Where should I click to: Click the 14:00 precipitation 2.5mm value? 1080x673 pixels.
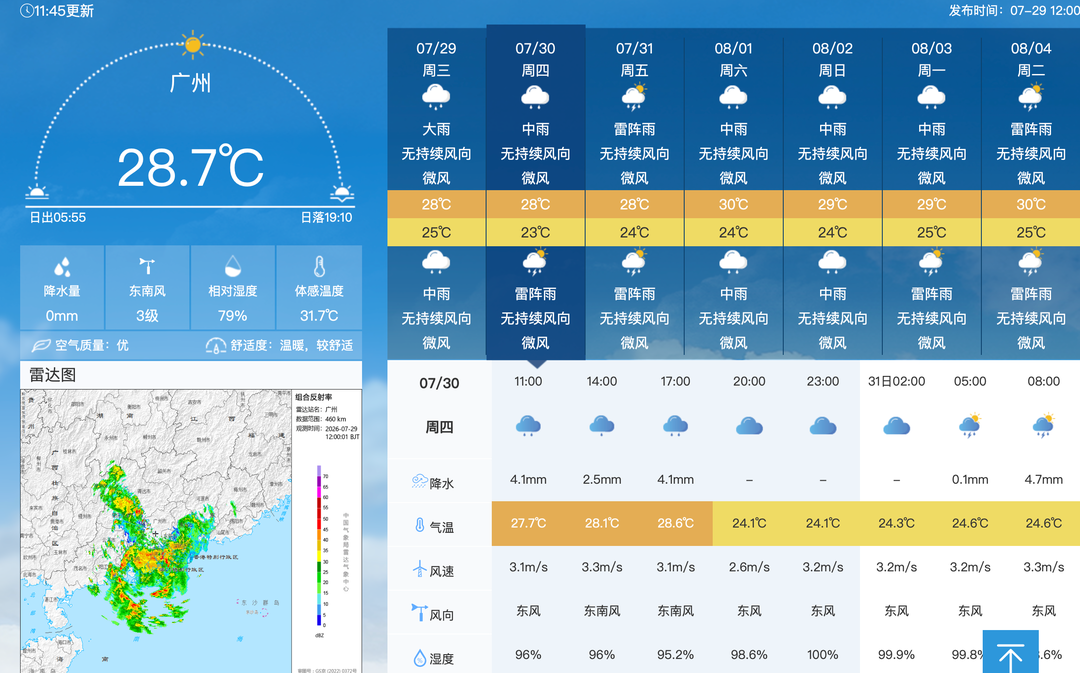click(x=602, y=479)
